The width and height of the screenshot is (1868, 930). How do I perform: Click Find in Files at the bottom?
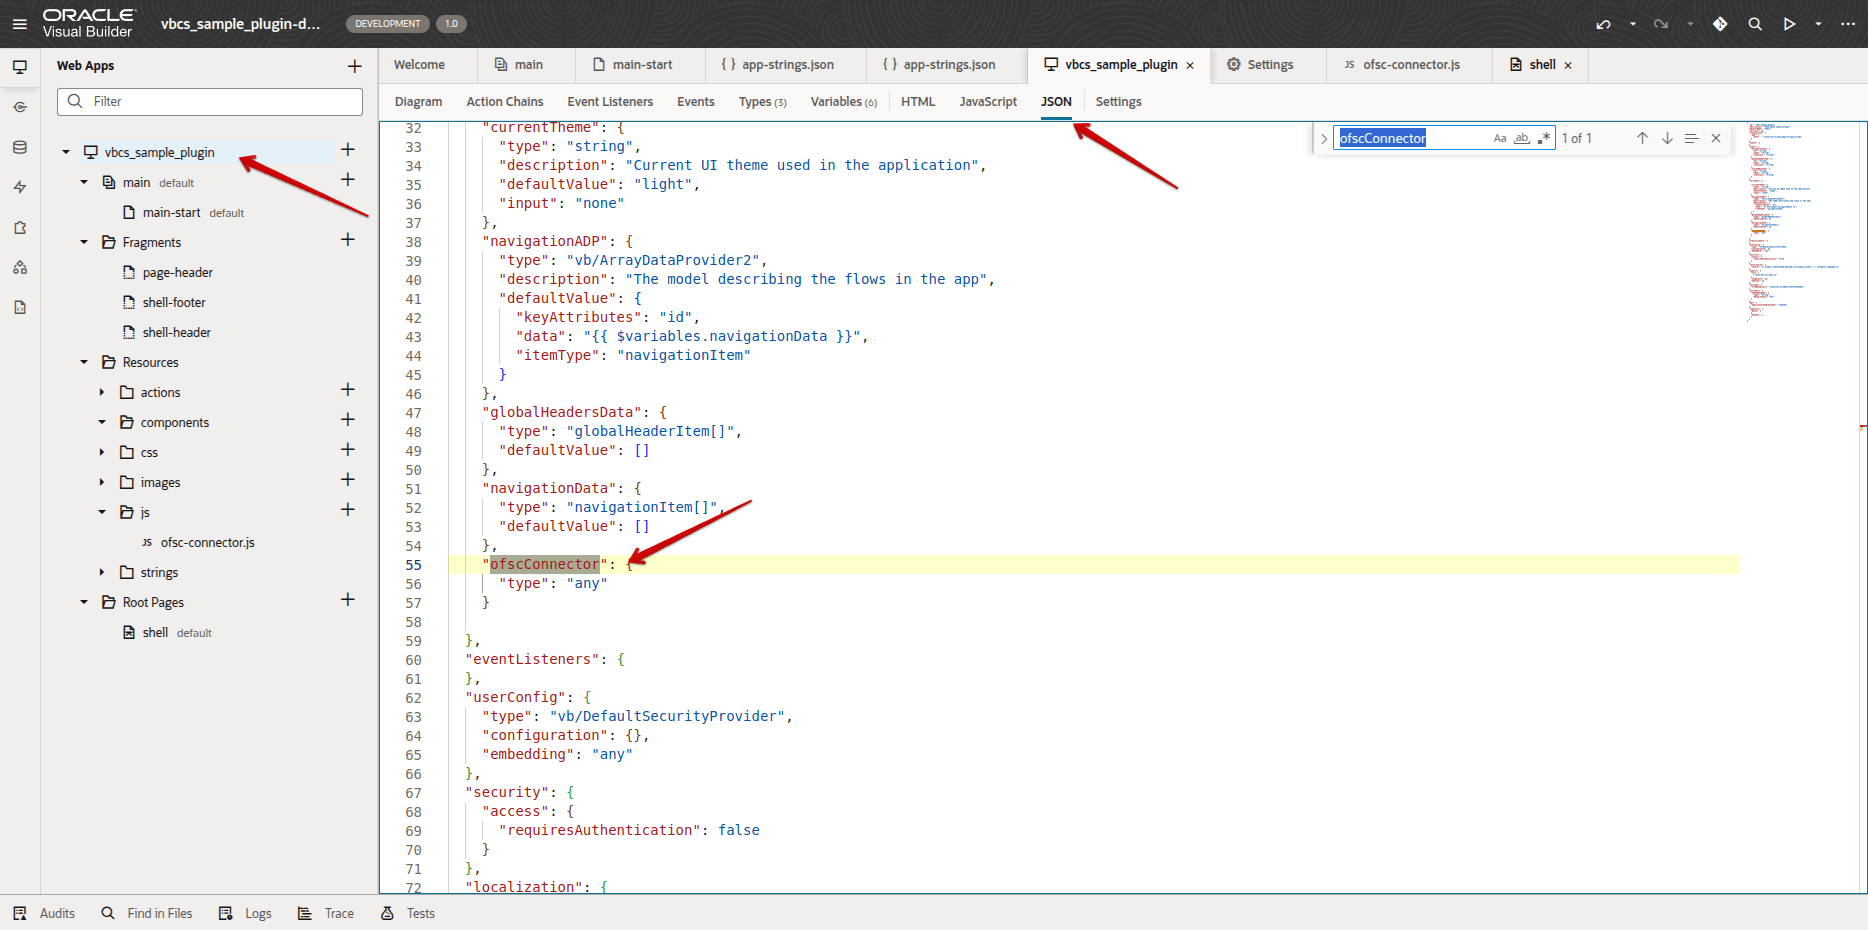[x=149, y=913]
